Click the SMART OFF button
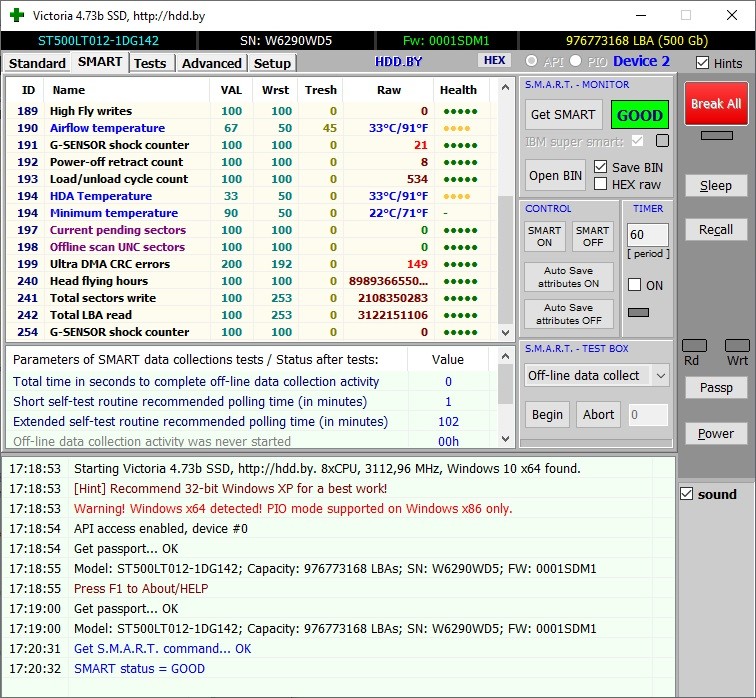The width and height of the screenshot is (756, 698). pos(593,236)
